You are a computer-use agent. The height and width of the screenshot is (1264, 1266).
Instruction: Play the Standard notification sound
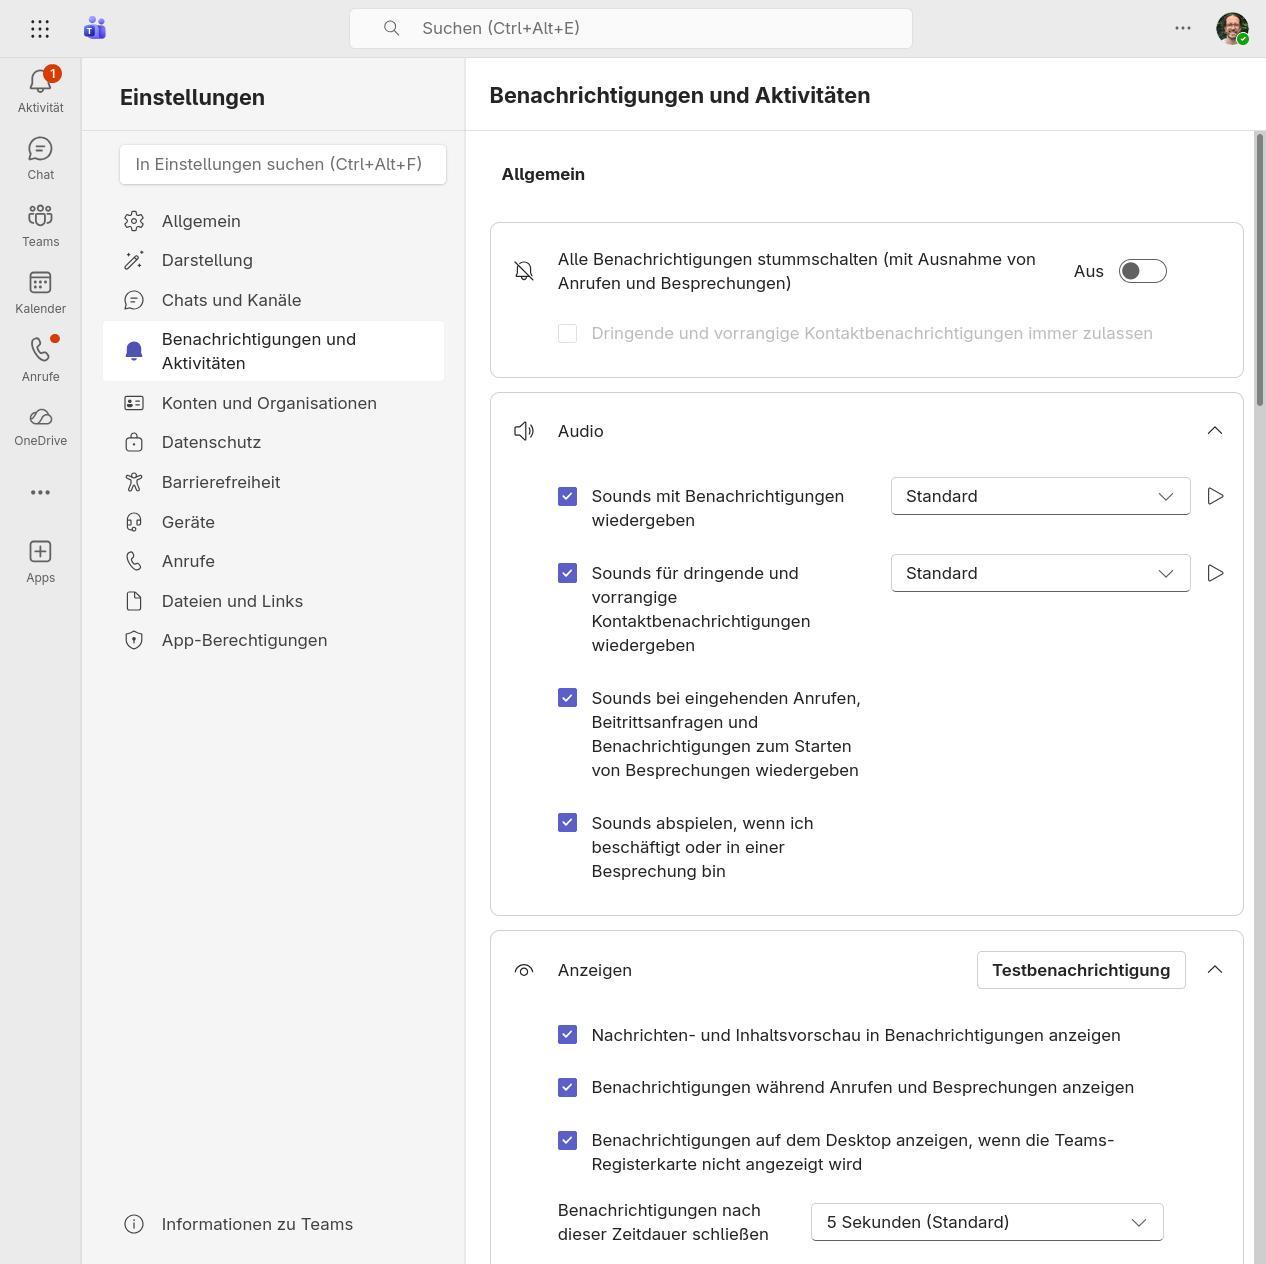tap(1216, 496)
